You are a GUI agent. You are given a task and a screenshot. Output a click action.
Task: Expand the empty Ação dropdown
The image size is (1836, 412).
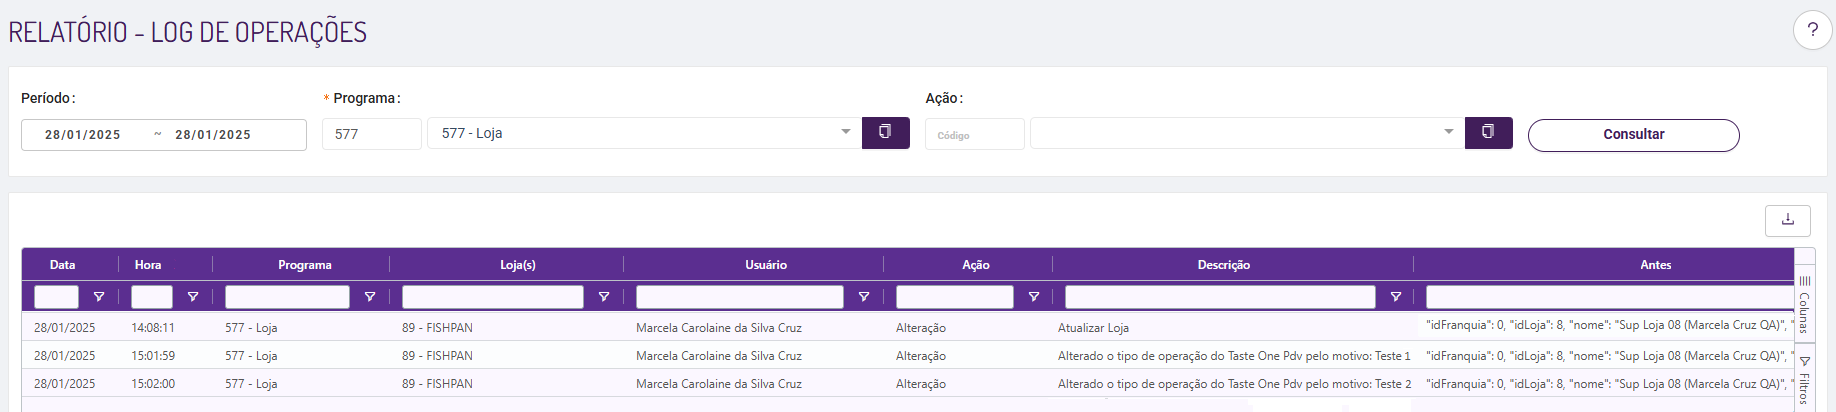[x=1448, y=132]
